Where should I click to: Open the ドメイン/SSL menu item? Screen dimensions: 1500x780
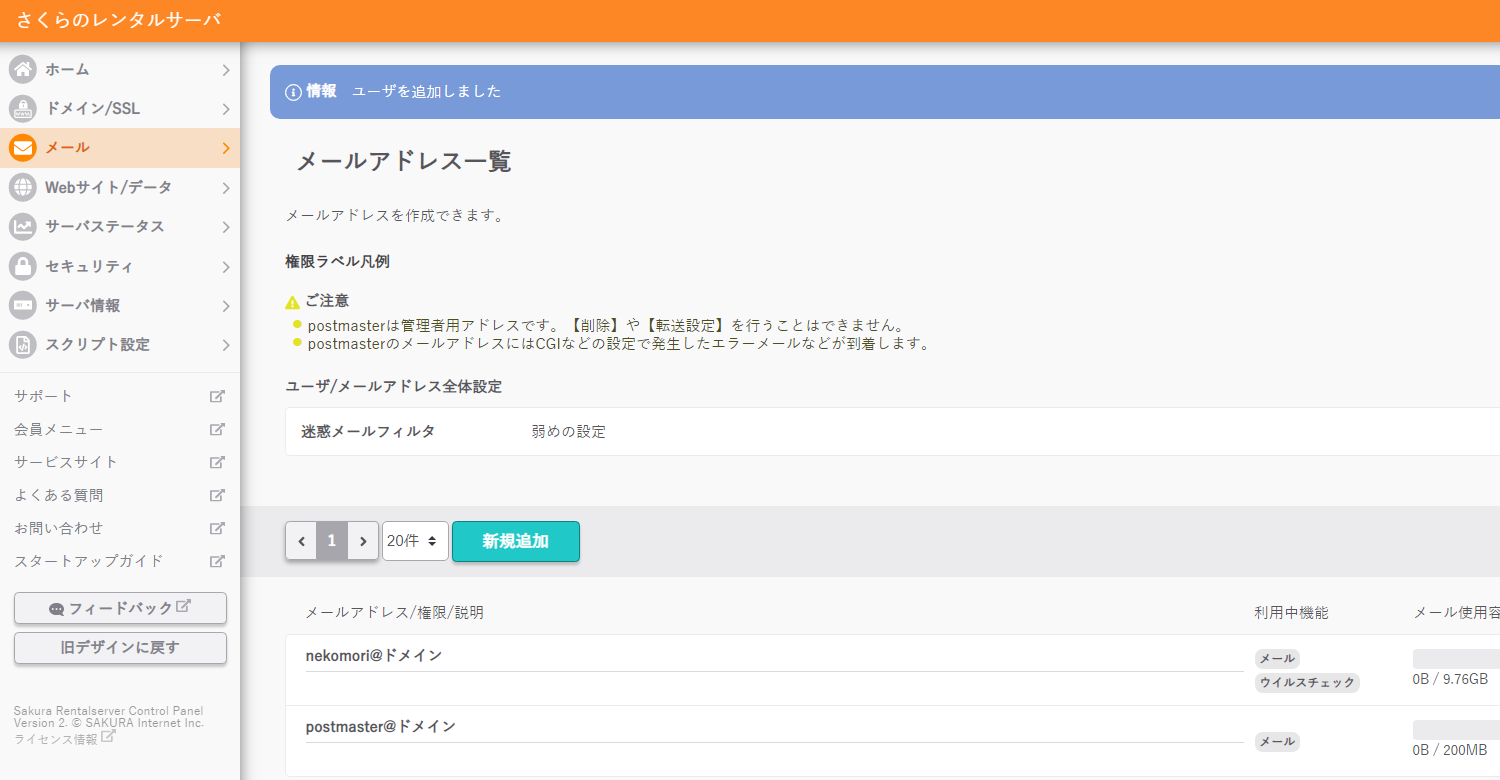pyautogui.click(x=120, y=109)
